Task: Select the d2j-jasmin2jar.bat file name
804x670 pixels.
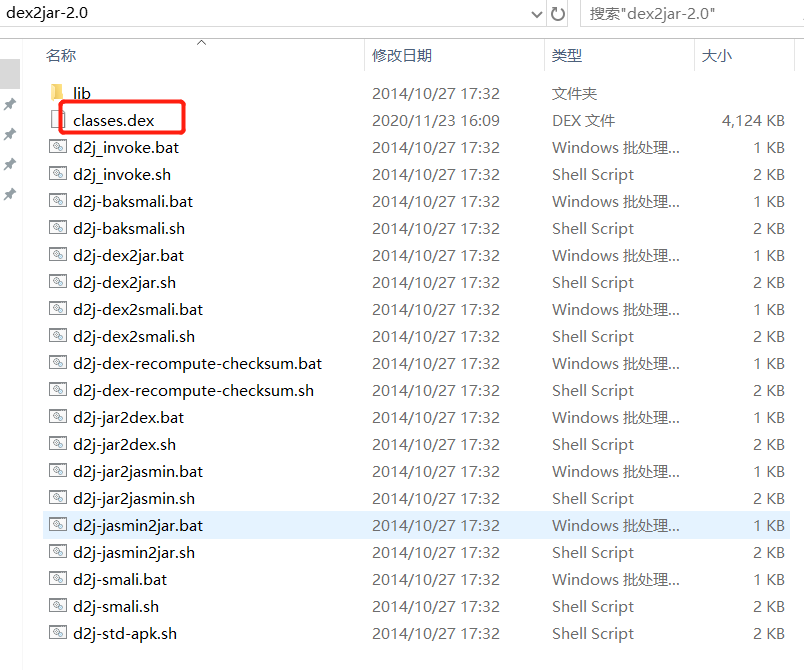Action: (138, 525)
